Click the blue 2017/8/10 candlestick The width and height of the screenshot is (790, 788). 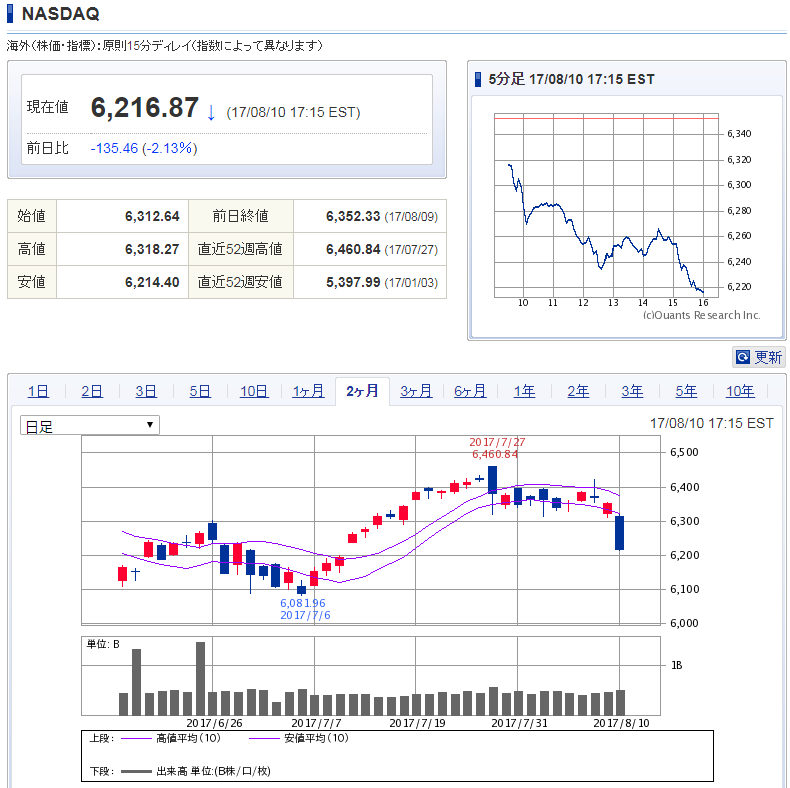click(x=620, y=533)
